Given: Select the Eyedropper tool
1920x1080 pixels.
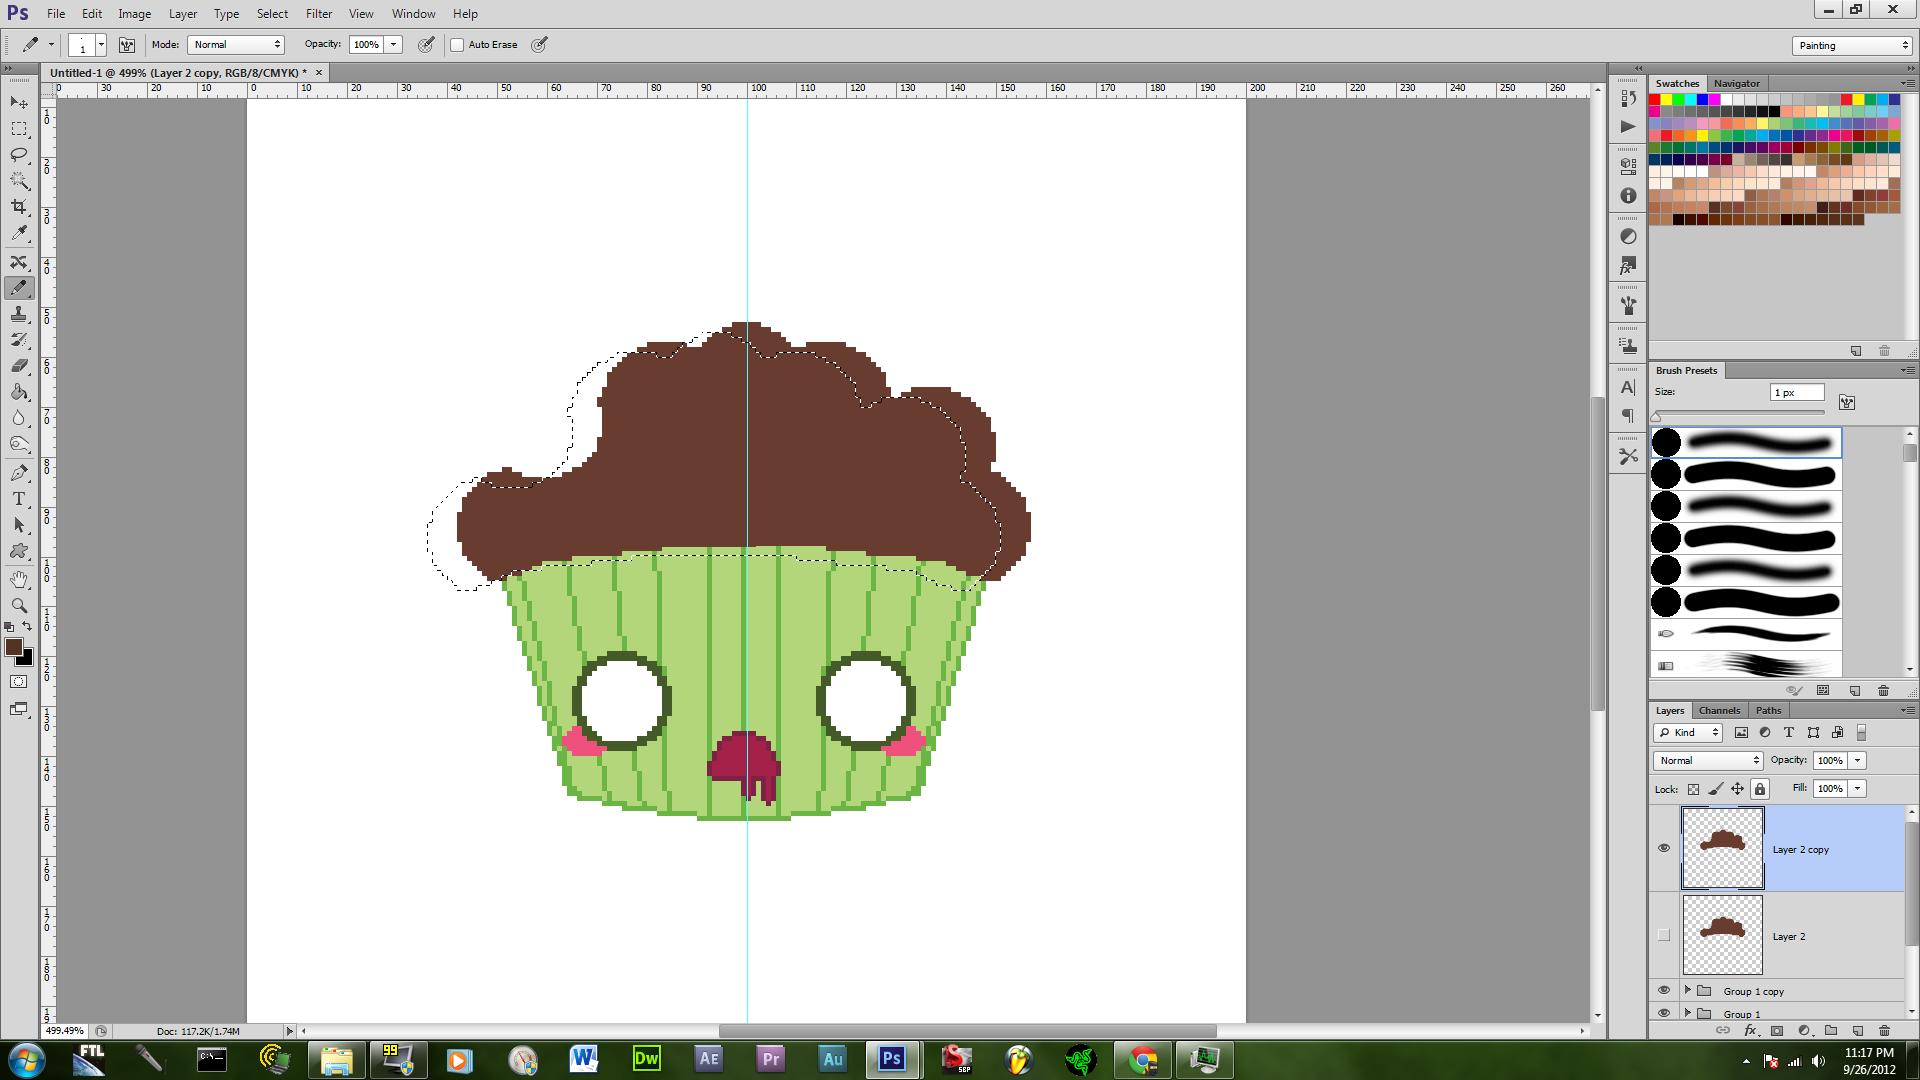Looking at the screenshot, I should [x=19, y=233].
